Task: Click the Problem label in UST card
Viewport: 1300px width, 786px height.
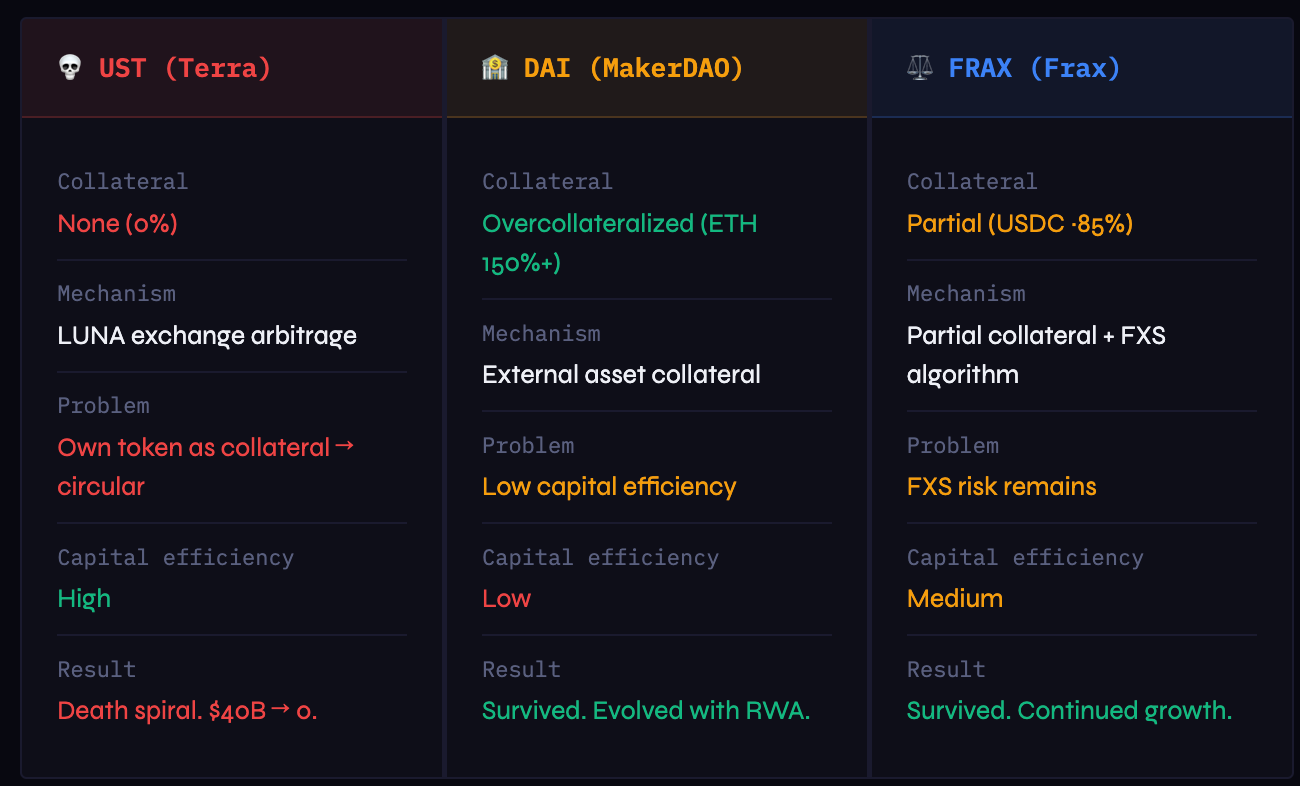Action: pos(104,405)
